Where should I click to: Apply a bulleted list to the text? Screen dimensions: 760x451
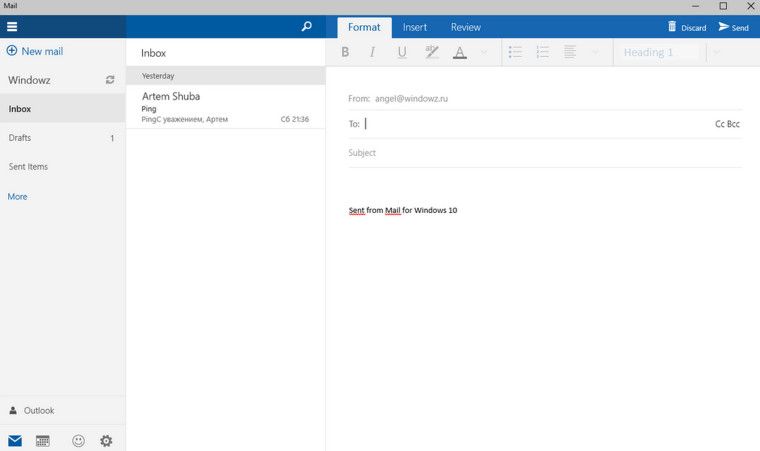tap(515, 52)
